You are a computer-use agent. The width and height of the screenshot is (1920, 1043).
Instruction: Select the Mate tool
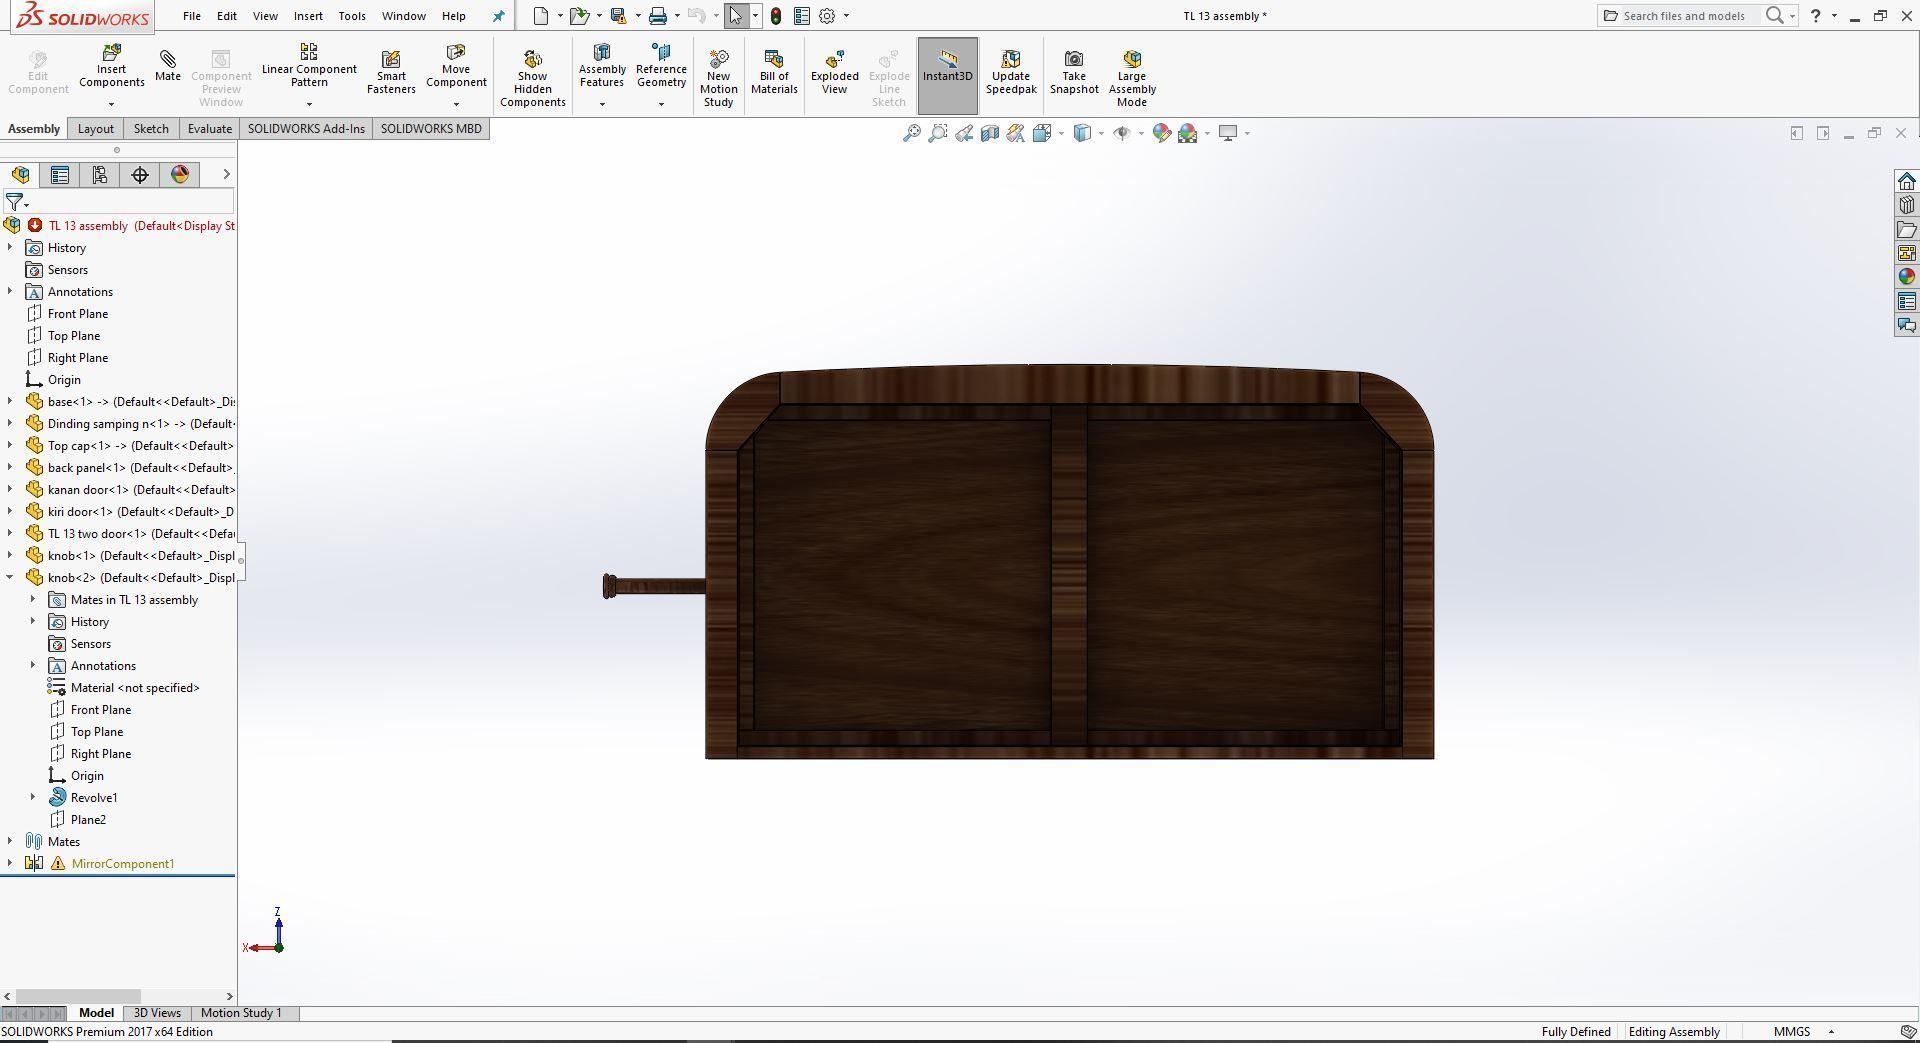click(x=167, y=66)
